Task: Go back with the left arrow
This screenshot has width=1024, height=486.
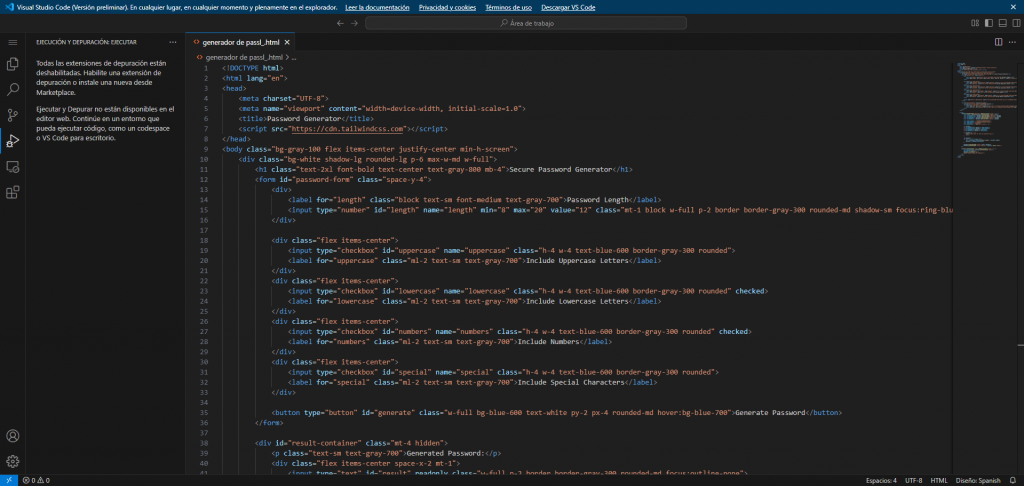Action: (340, 23)
